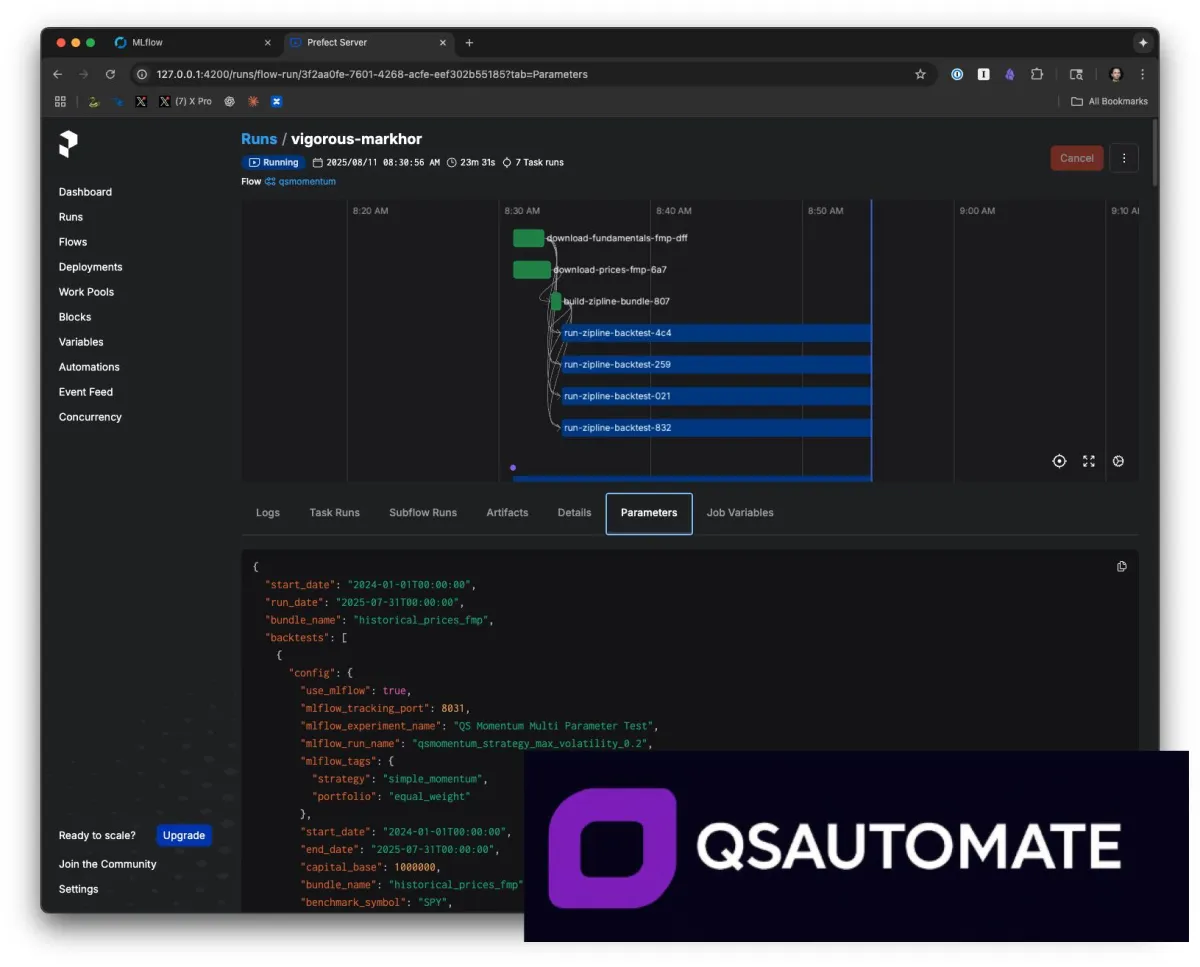Click the "run_date" parameter line
The image size is (1200, 967).
tap(364, 602)
